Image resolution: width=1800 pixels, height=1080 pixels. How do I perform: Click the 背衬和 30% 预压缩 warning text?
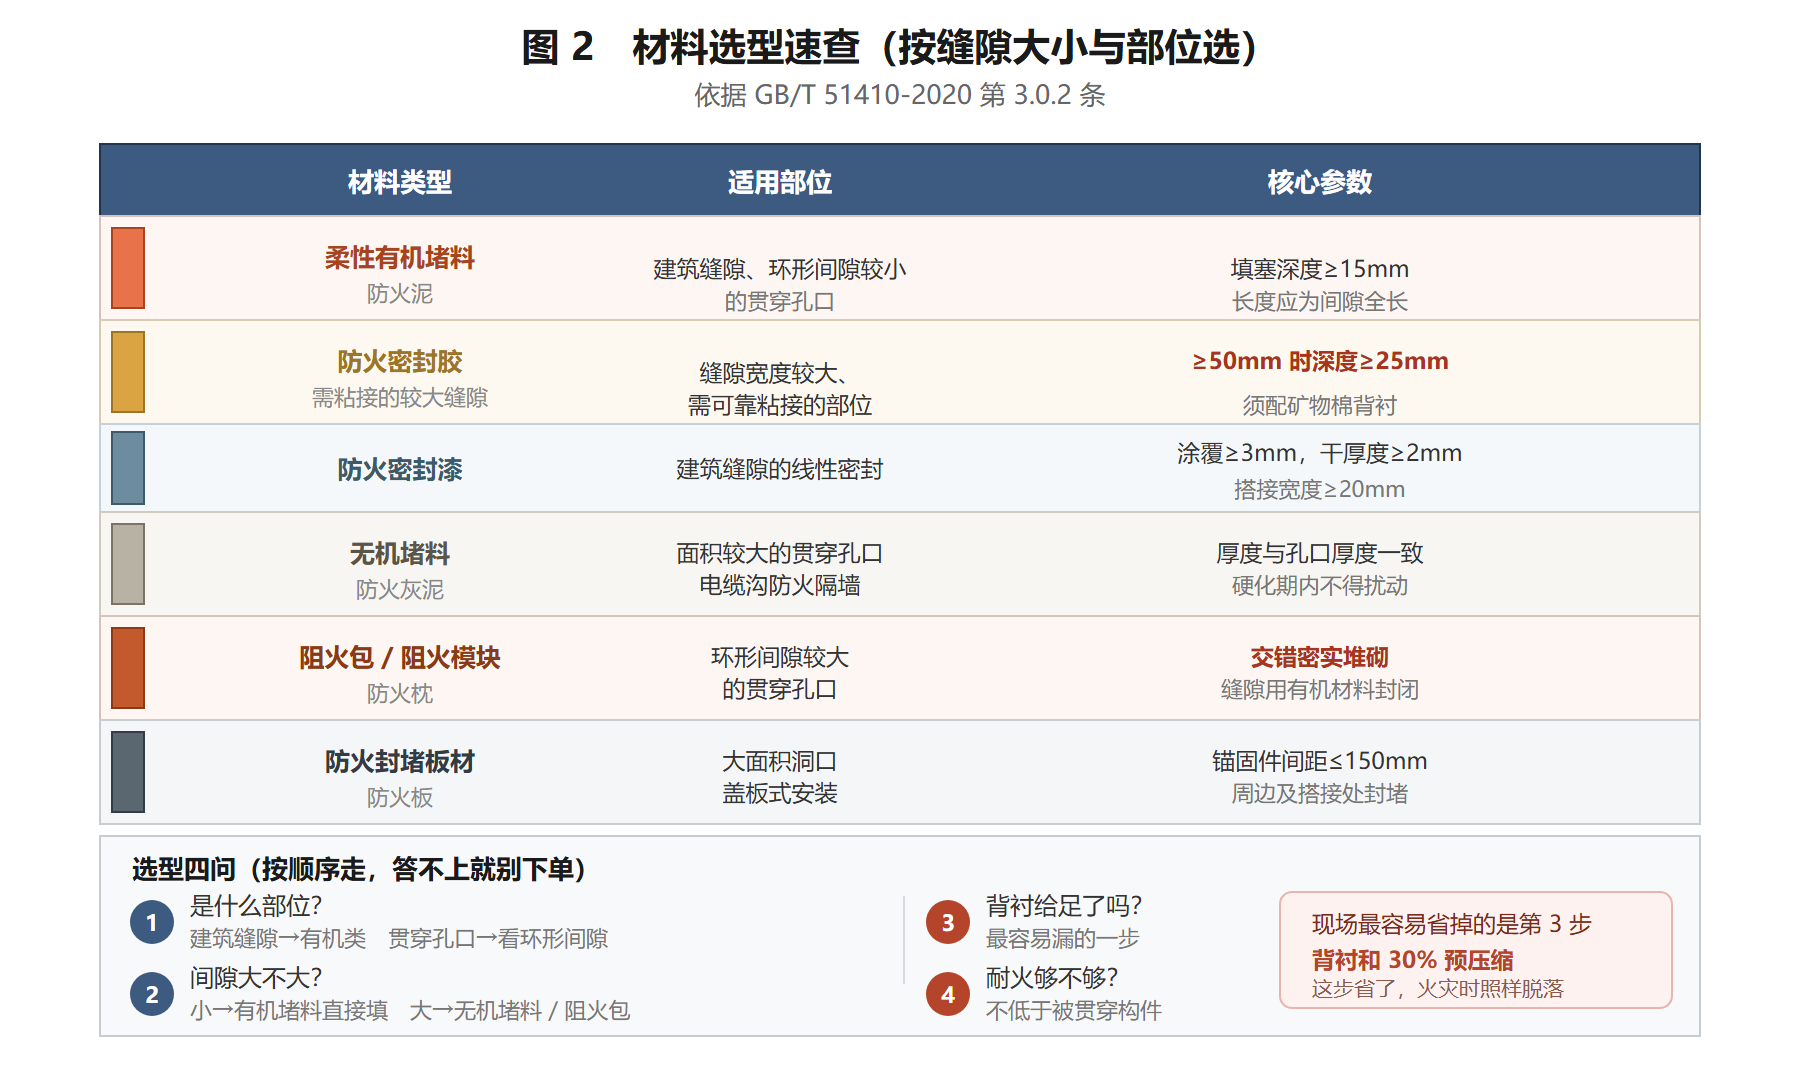click(x=1412, y=960)
